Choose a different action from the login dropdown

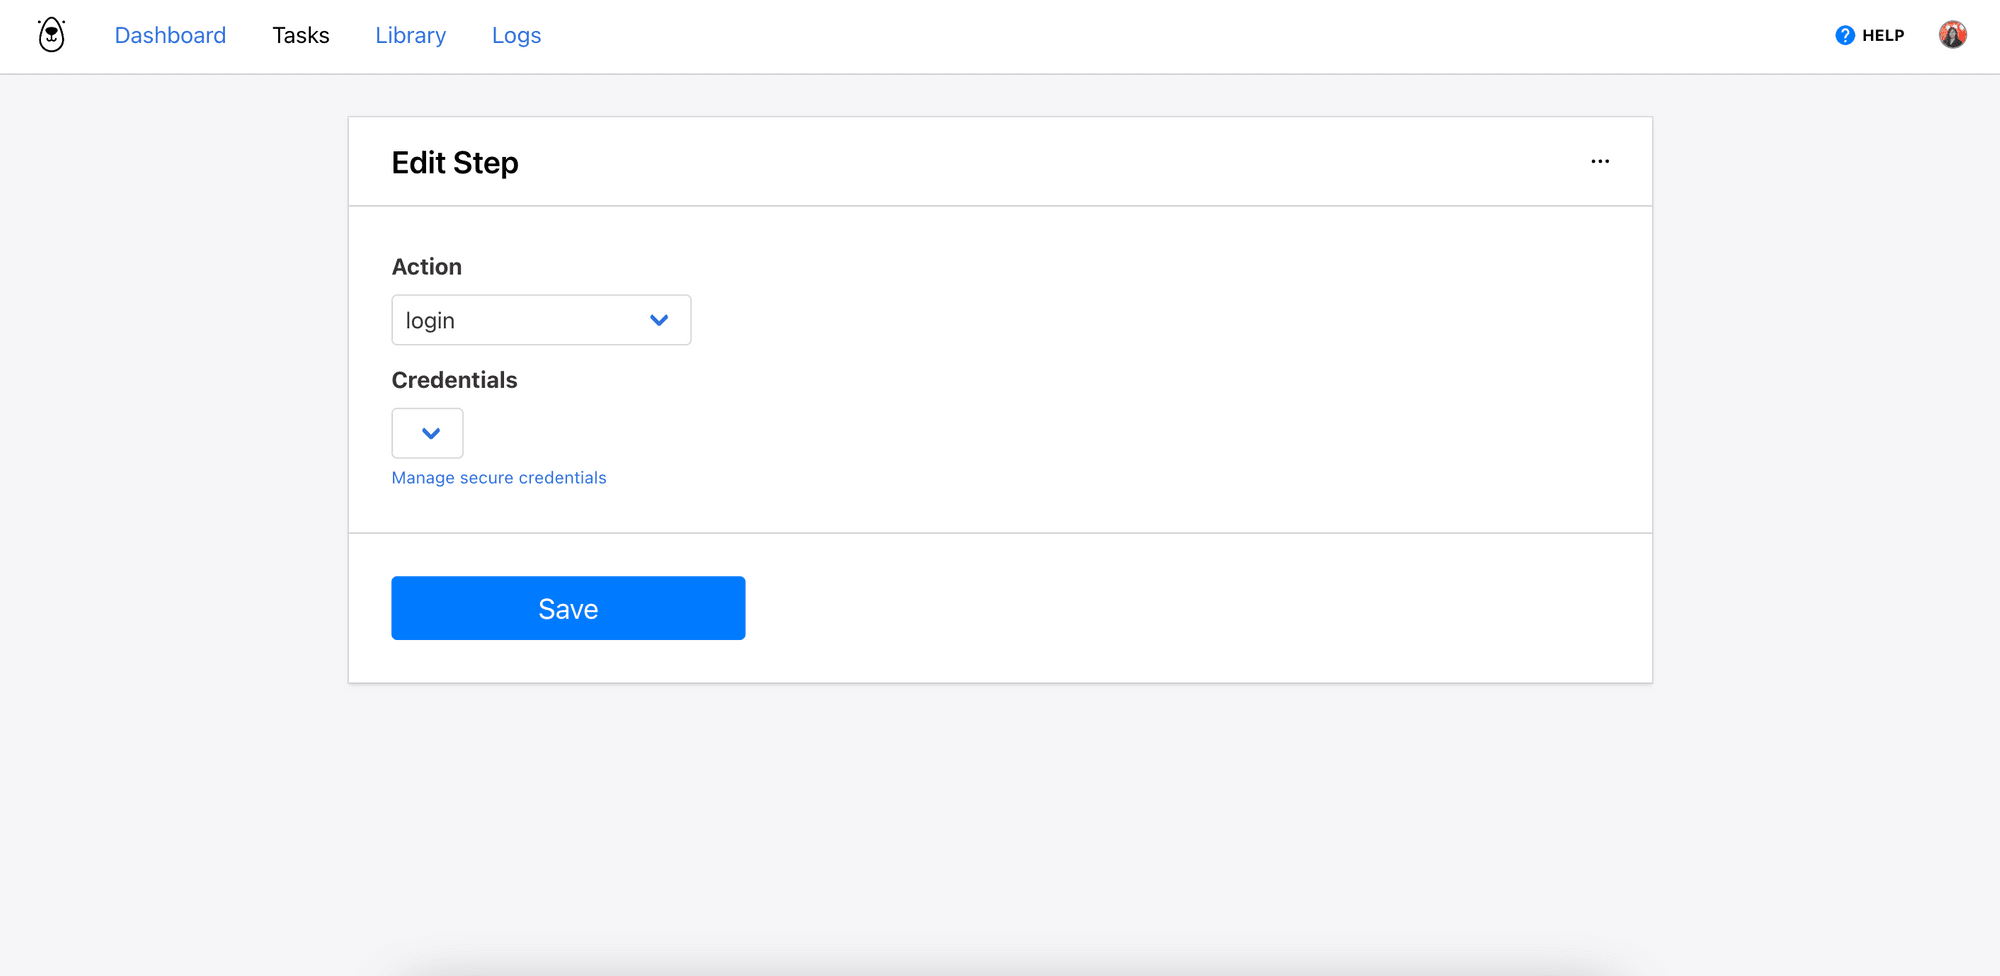point(541,320)
